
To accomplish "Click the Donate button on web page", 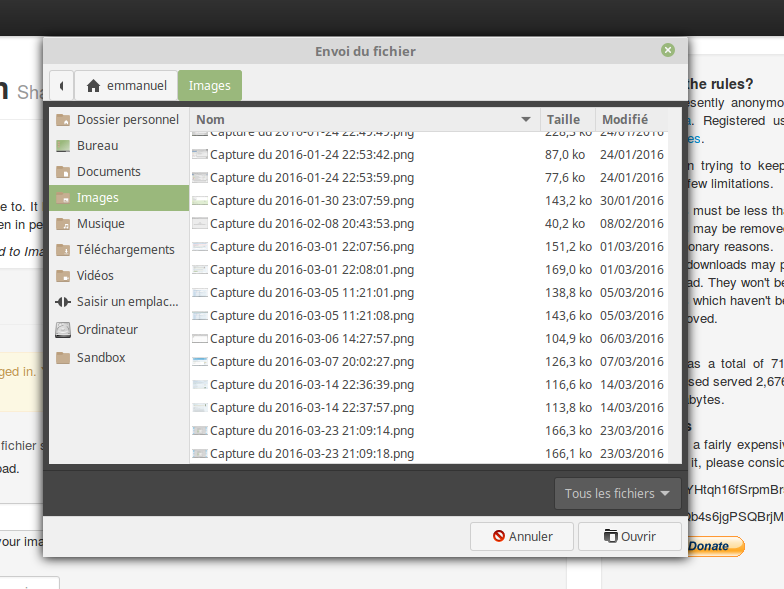I will (x=715, y=546).
